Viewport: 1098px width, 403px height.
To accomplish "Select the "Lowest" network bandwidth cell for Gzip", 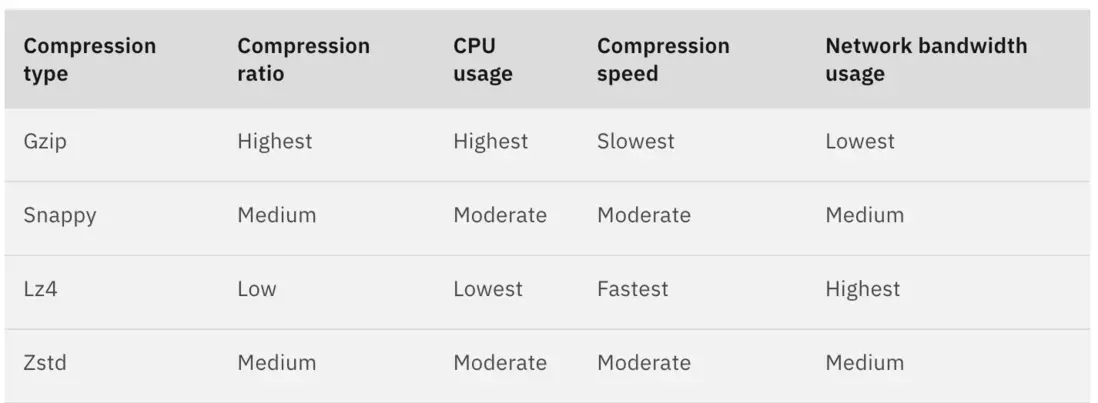I will click(x=859, y=142).
